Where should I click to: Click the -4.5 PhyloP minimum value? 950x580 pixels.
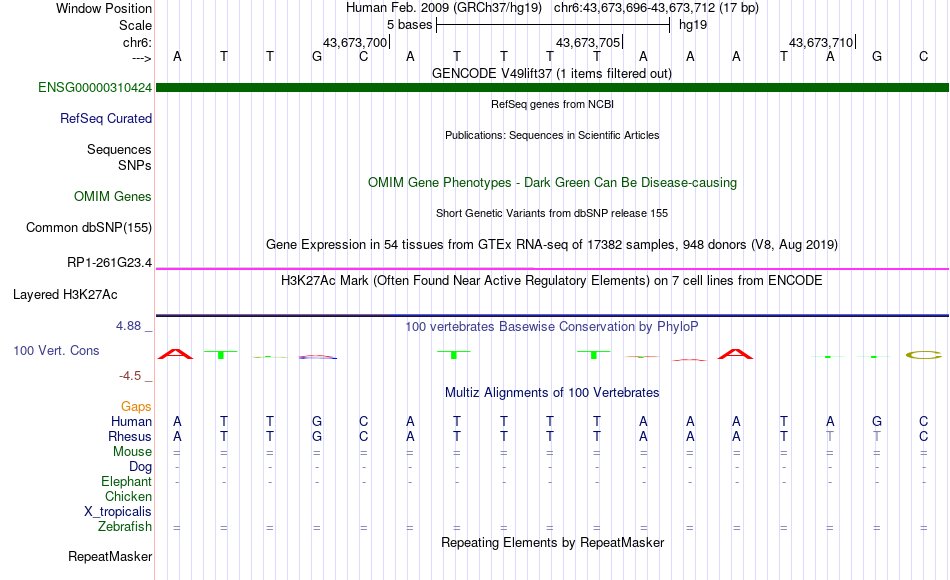point(130,376)
